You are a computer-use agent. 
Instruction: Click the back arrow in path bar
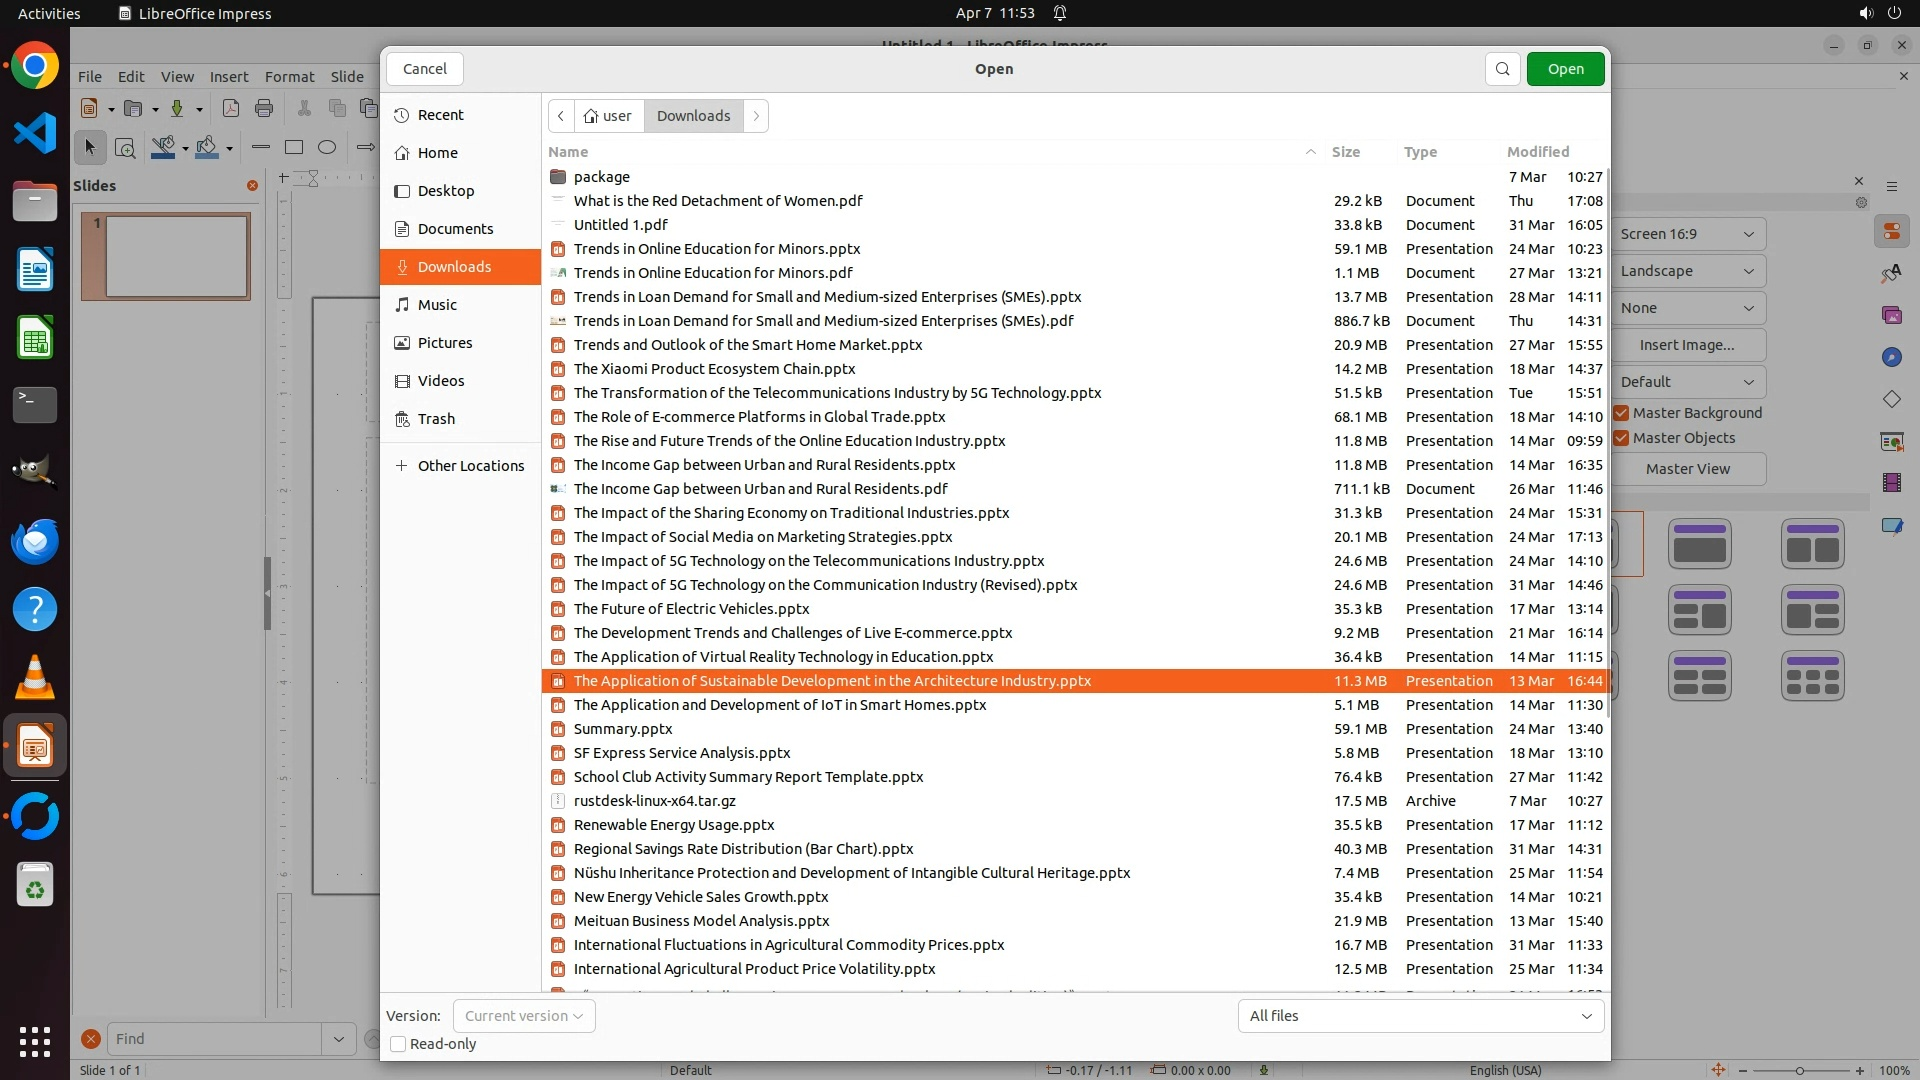(x=561, y=116)
